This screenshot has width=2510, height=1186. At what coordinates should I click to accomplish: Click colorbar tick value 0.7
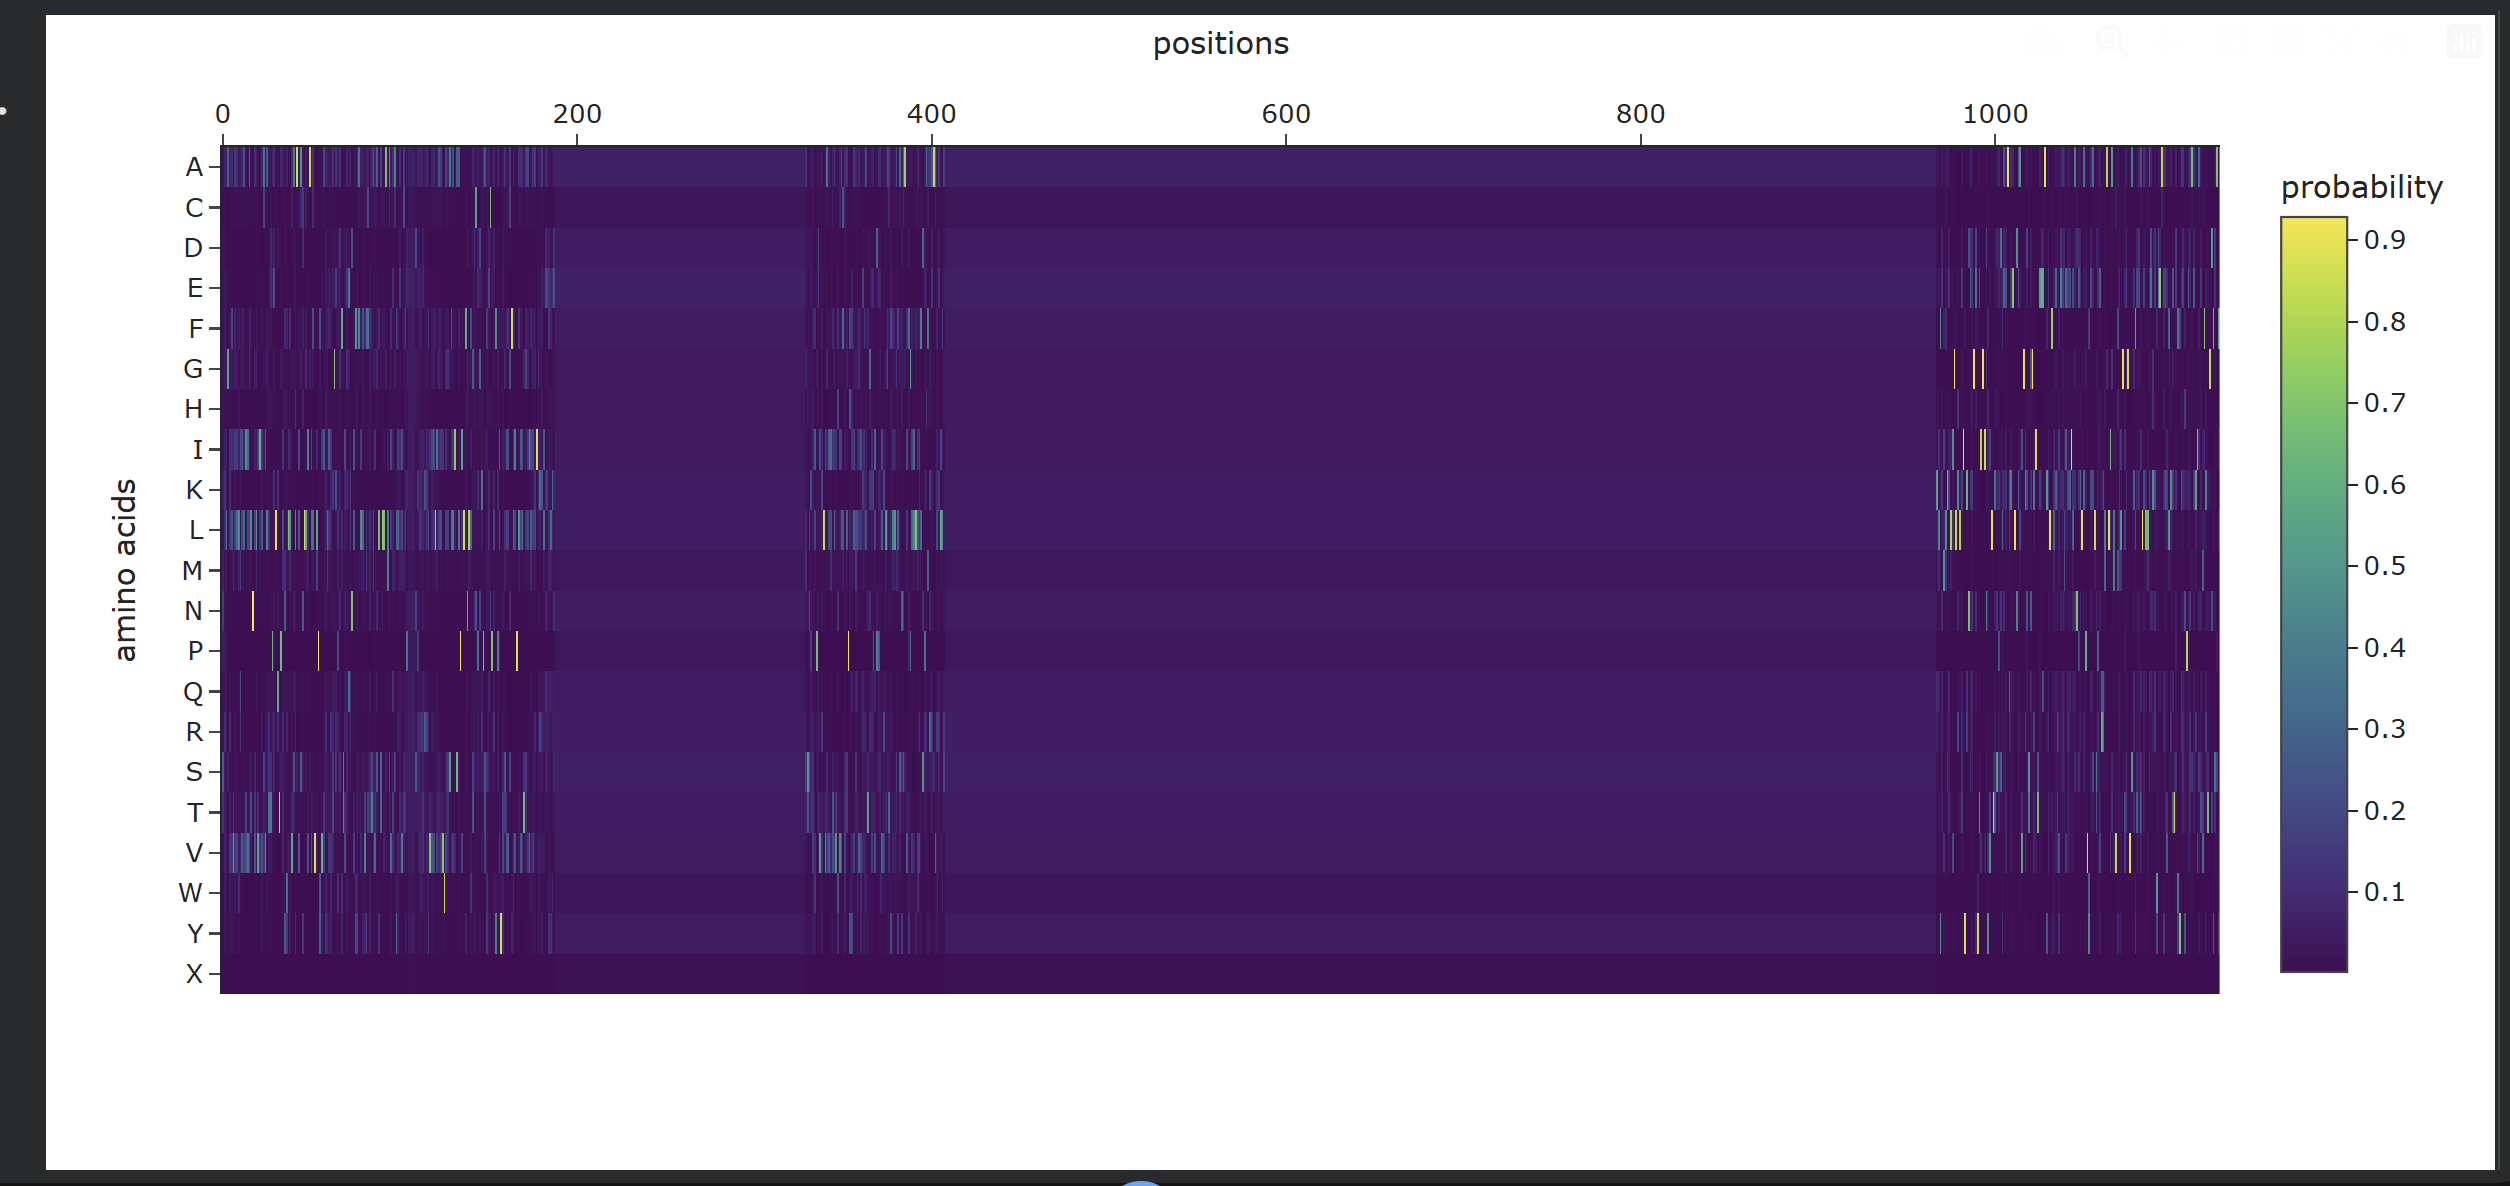coord(2384,403)
